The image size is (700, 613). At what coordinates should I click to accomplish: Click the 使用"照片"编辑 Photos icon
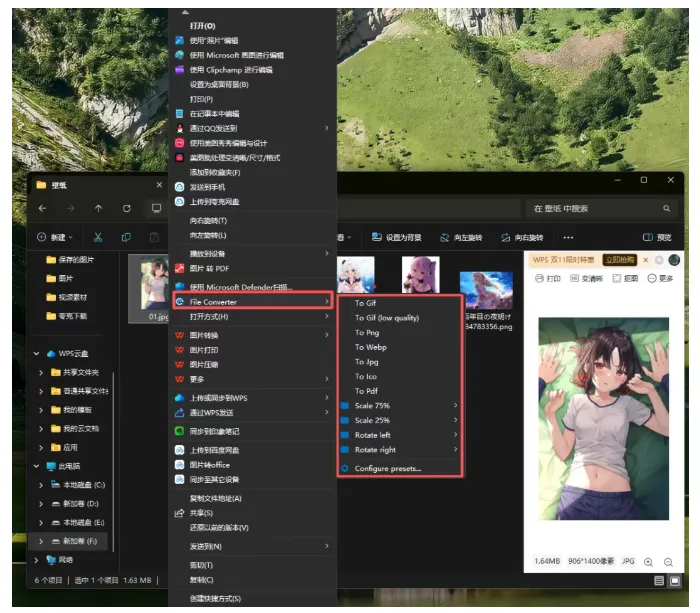179,40
